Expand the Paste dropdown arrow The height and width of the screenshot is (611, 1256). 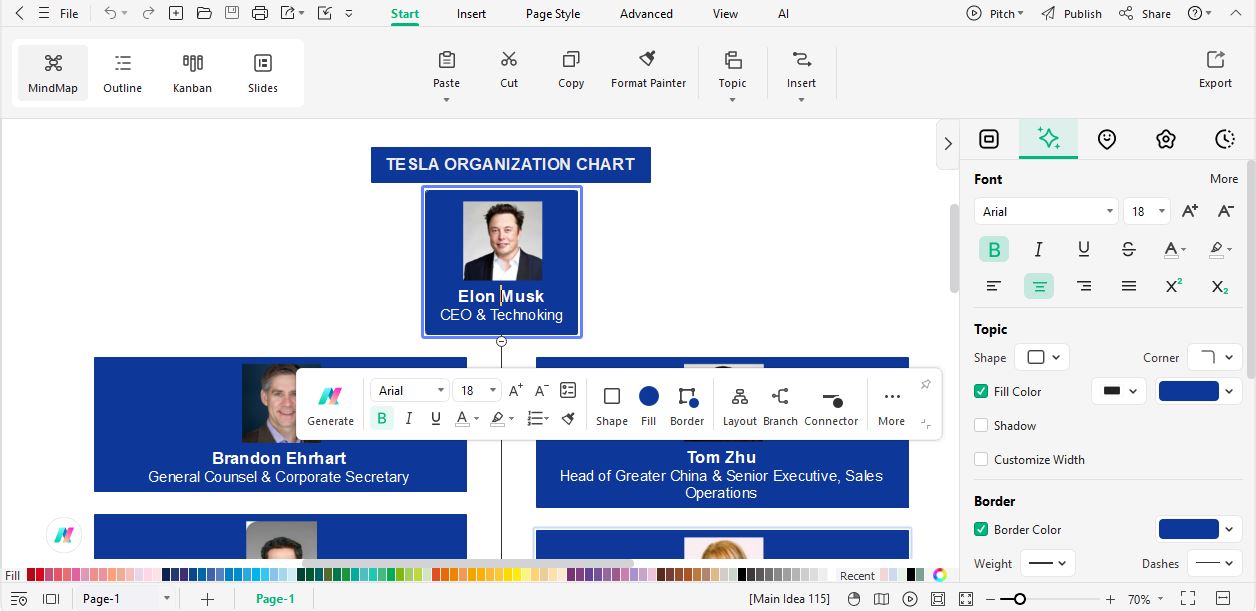tap(446, 99)
